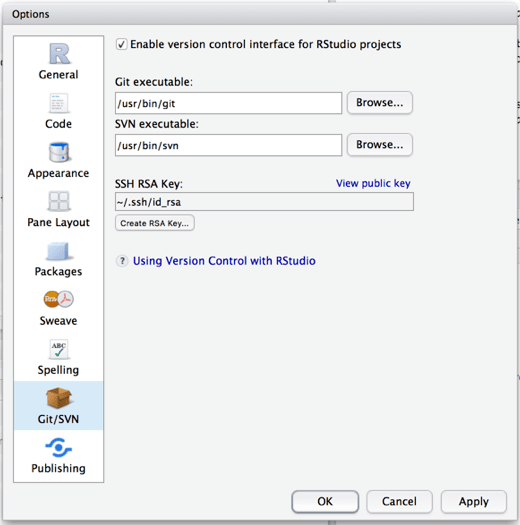Open Appearance via paint bucket icon
Screen dimensions: 520x525
(x=59, y=152)
